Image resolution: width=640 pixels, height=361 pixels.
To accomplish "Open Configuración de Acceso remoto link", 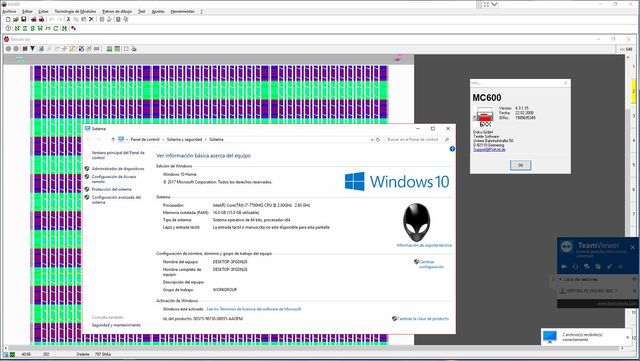I will pyautogui.click(x=114, y=179).
